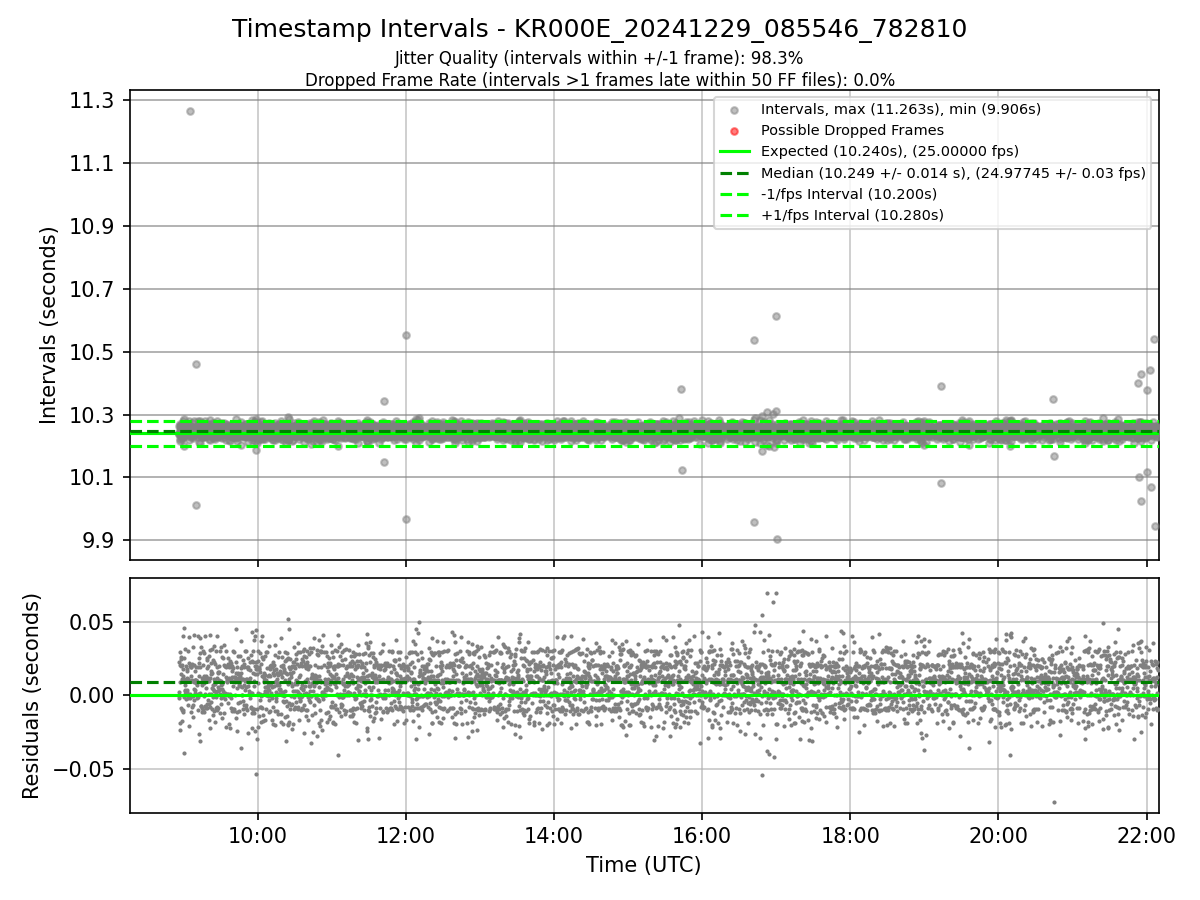Click the outlier near 10.55s at 12:00
The image size is (1200, 900).
406,335
